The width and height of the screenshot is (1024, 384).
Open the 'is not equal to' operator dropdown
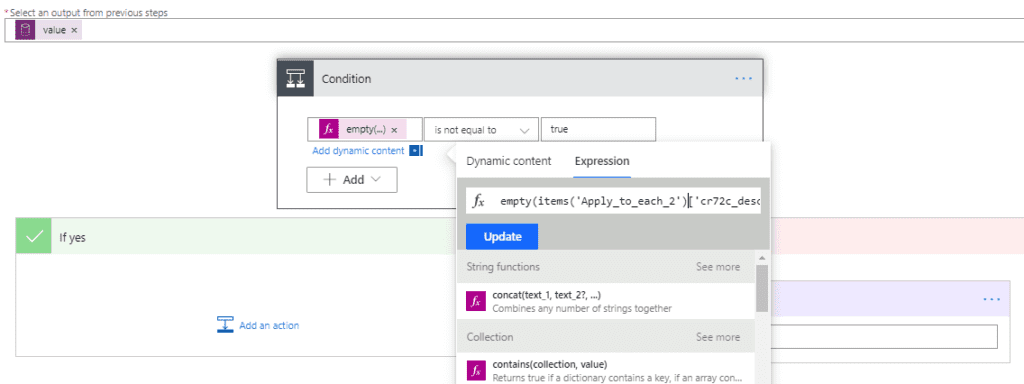481,130
